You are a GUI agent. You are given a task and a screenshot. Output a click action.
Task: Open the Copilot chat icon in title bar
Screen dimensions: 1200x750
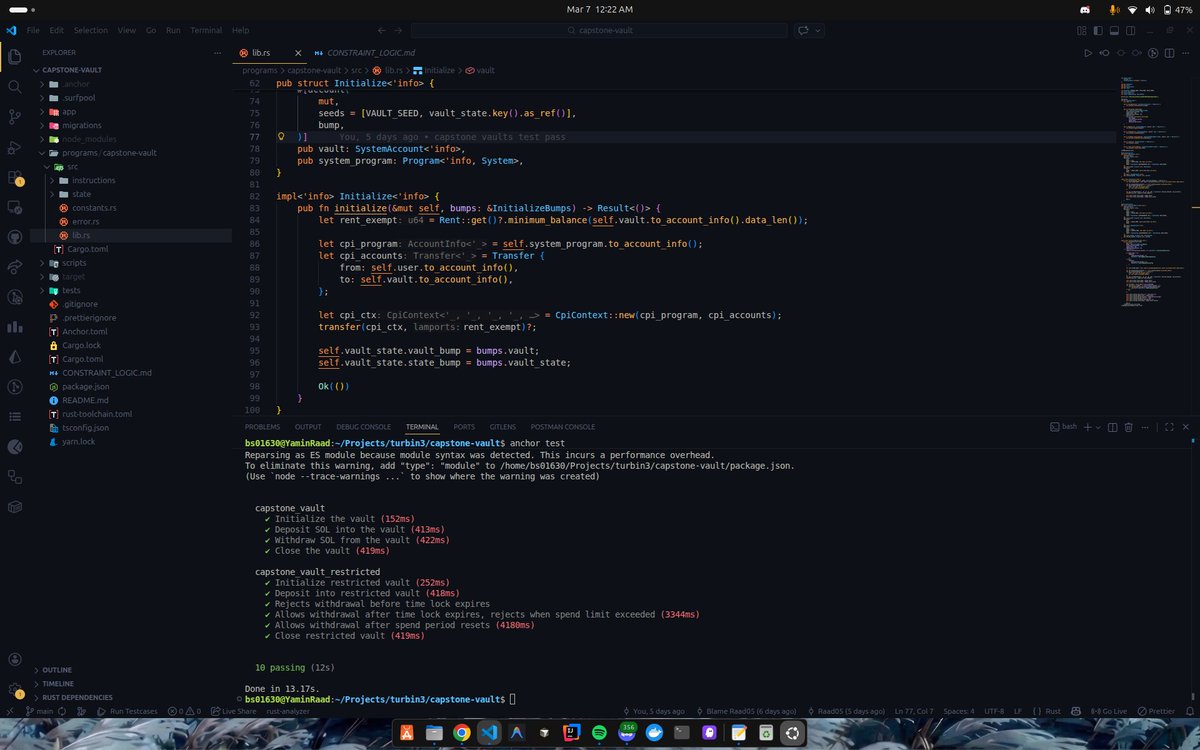[802, 31]
